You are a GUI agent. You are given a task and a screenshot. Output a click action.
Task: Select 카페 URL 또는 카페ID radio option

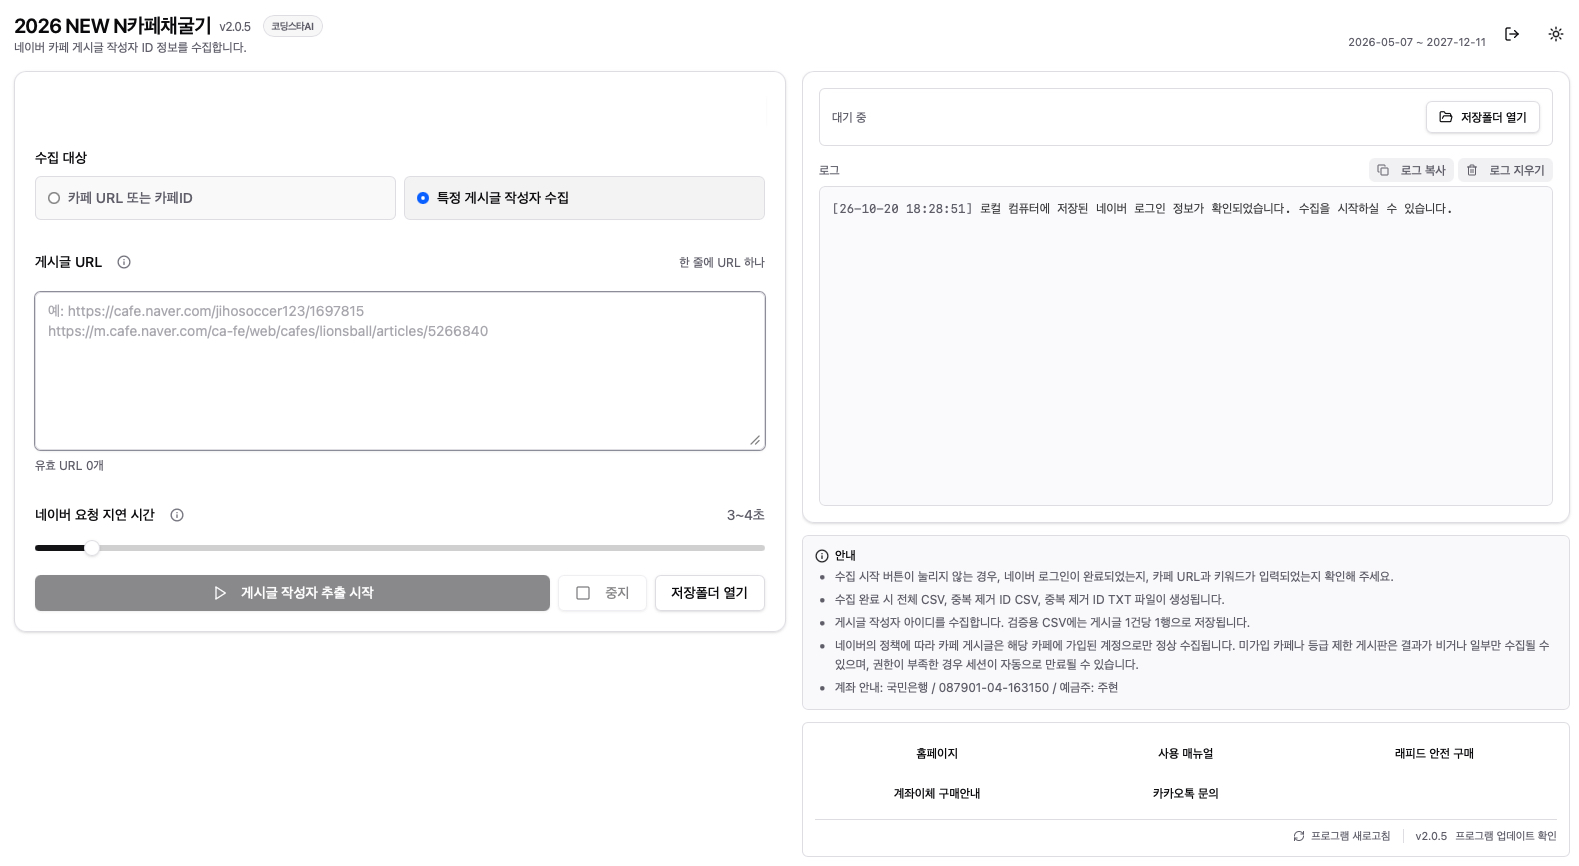[x=215, y=198]
